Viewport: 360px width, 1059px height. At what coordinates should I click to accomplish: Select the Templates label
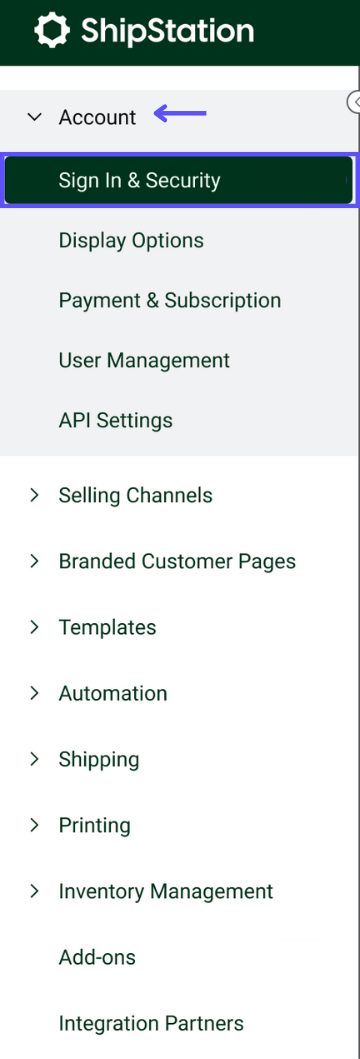[107, 627]
